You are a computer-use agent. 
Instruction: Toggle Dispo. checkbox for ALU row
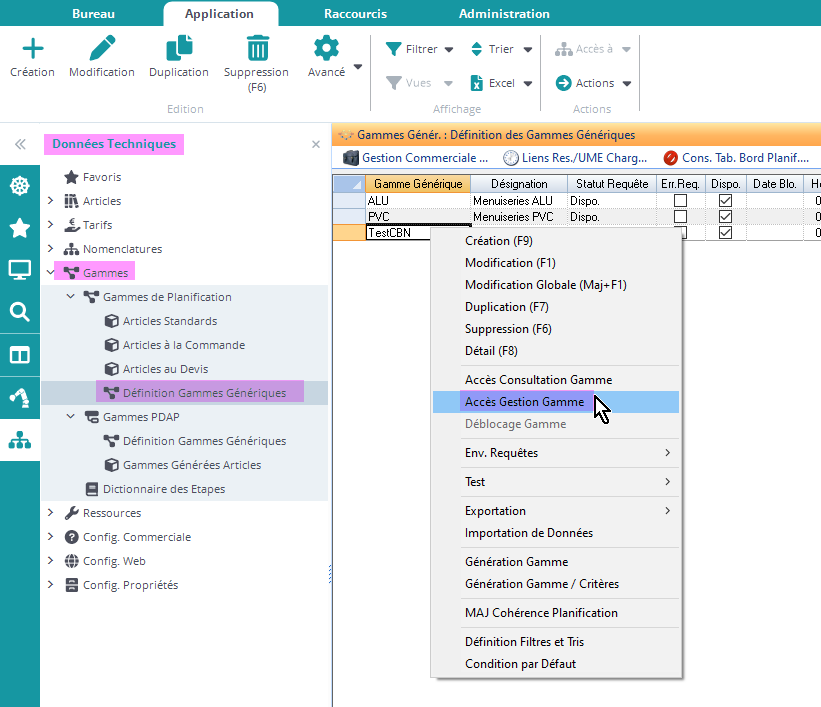tap(726, 201)
